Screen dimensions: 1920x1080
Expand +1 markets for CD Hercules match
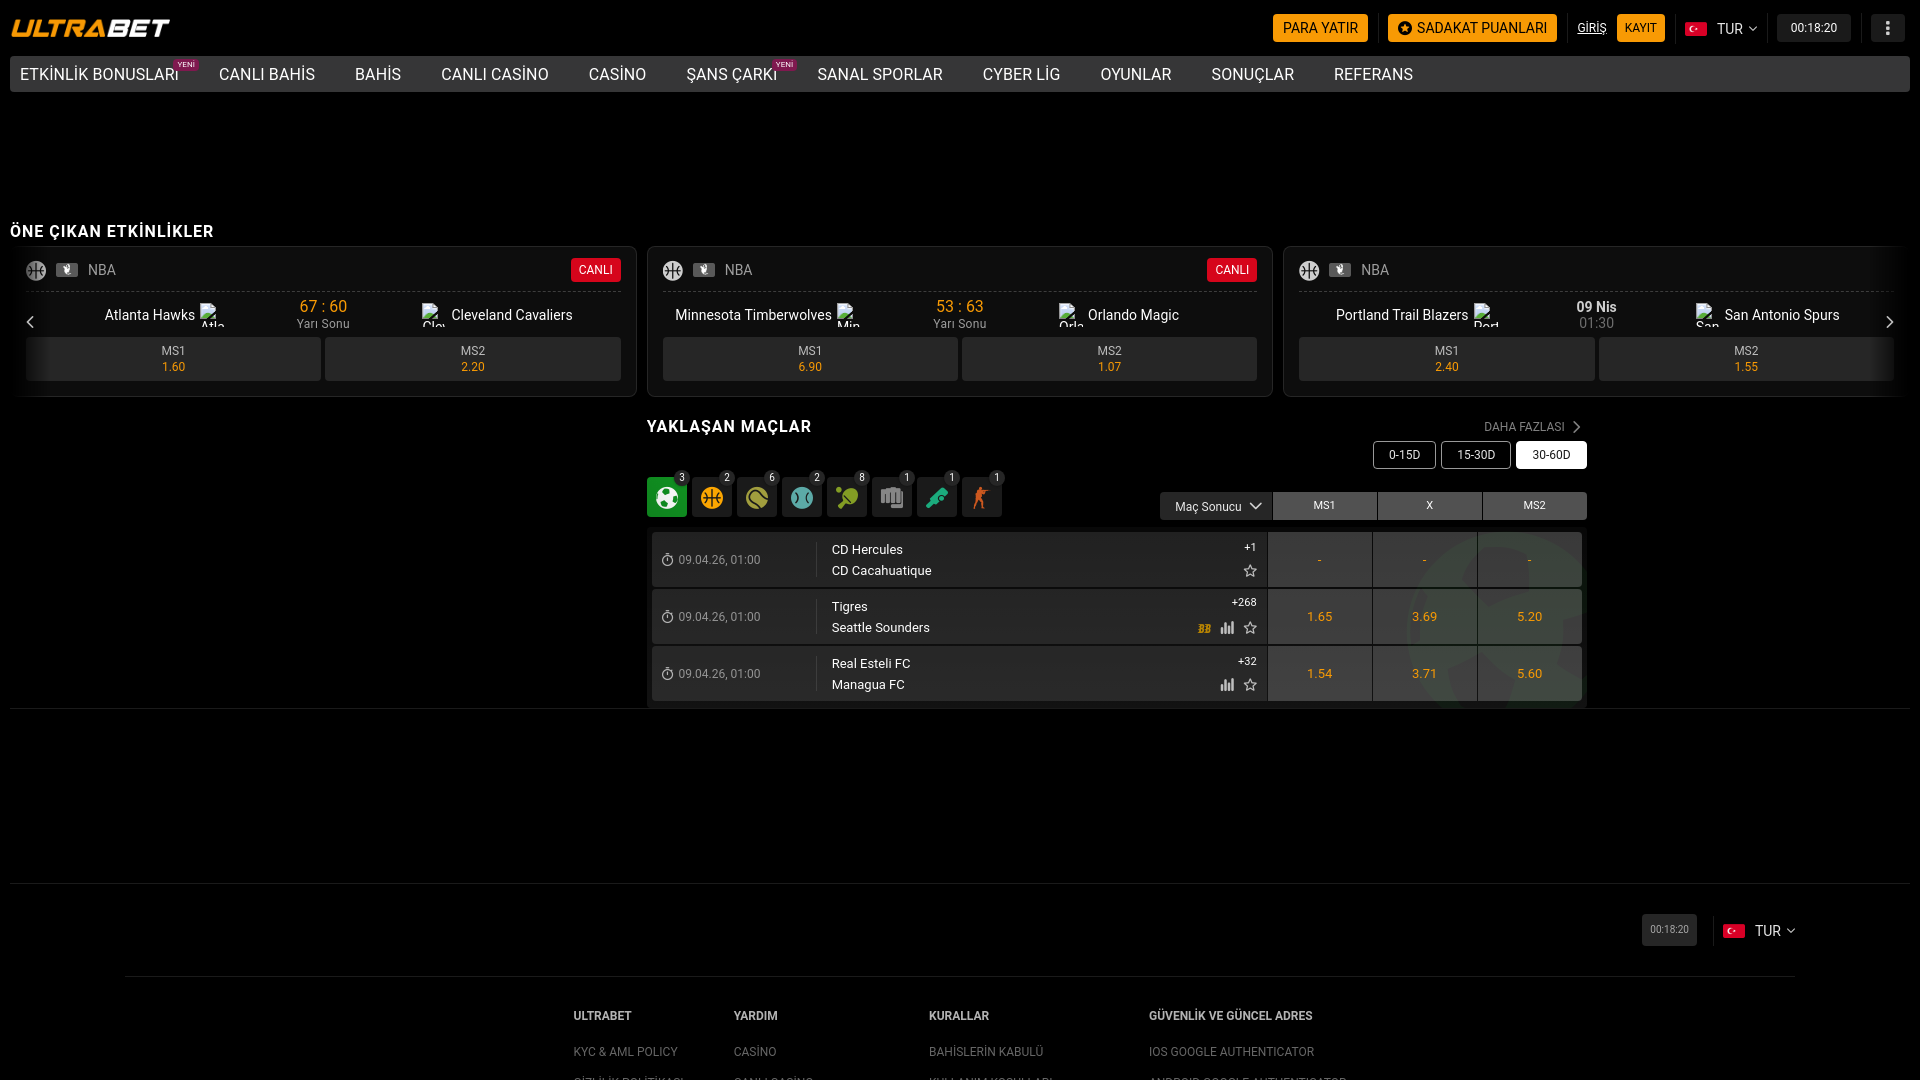(1250, 547)
